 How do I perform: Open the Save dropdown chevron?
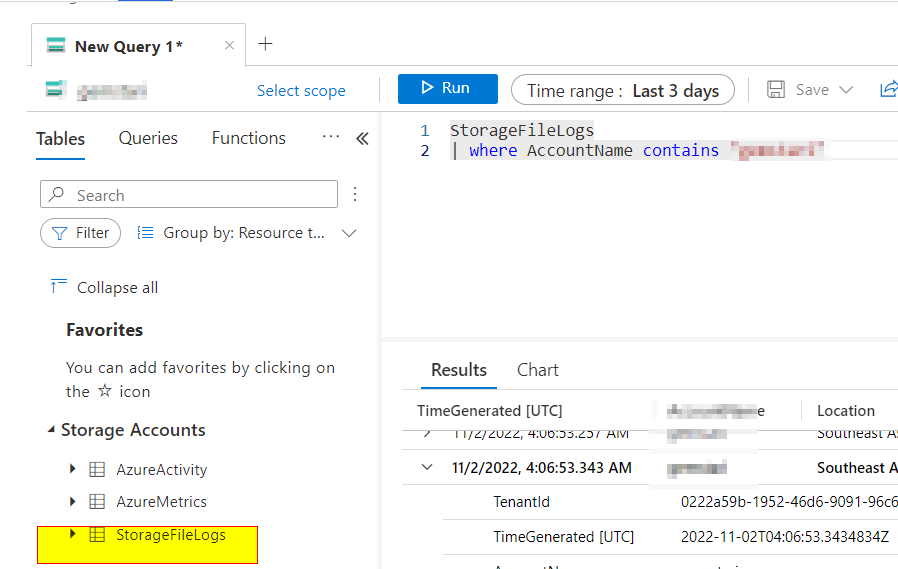tap(846, 90)
